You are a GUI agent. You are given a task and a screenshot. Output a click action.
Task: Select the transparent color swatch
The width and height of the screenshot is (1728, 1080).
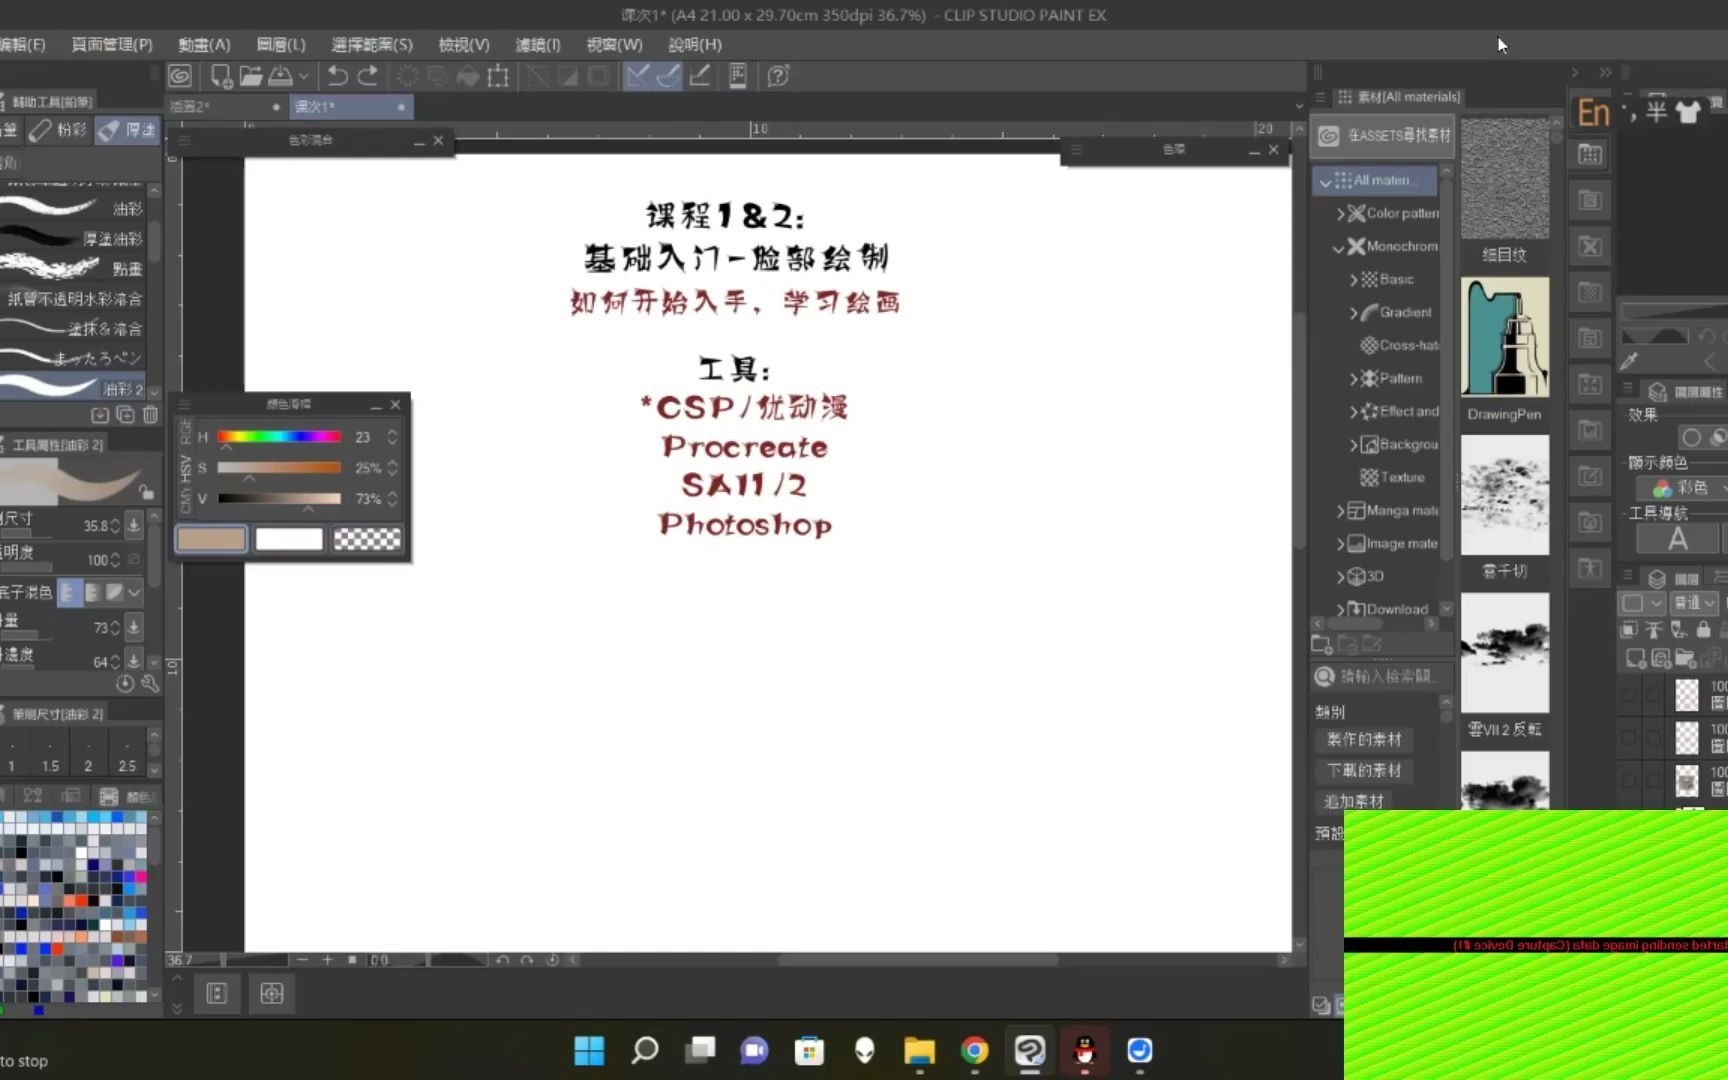(x=367, y=539)
